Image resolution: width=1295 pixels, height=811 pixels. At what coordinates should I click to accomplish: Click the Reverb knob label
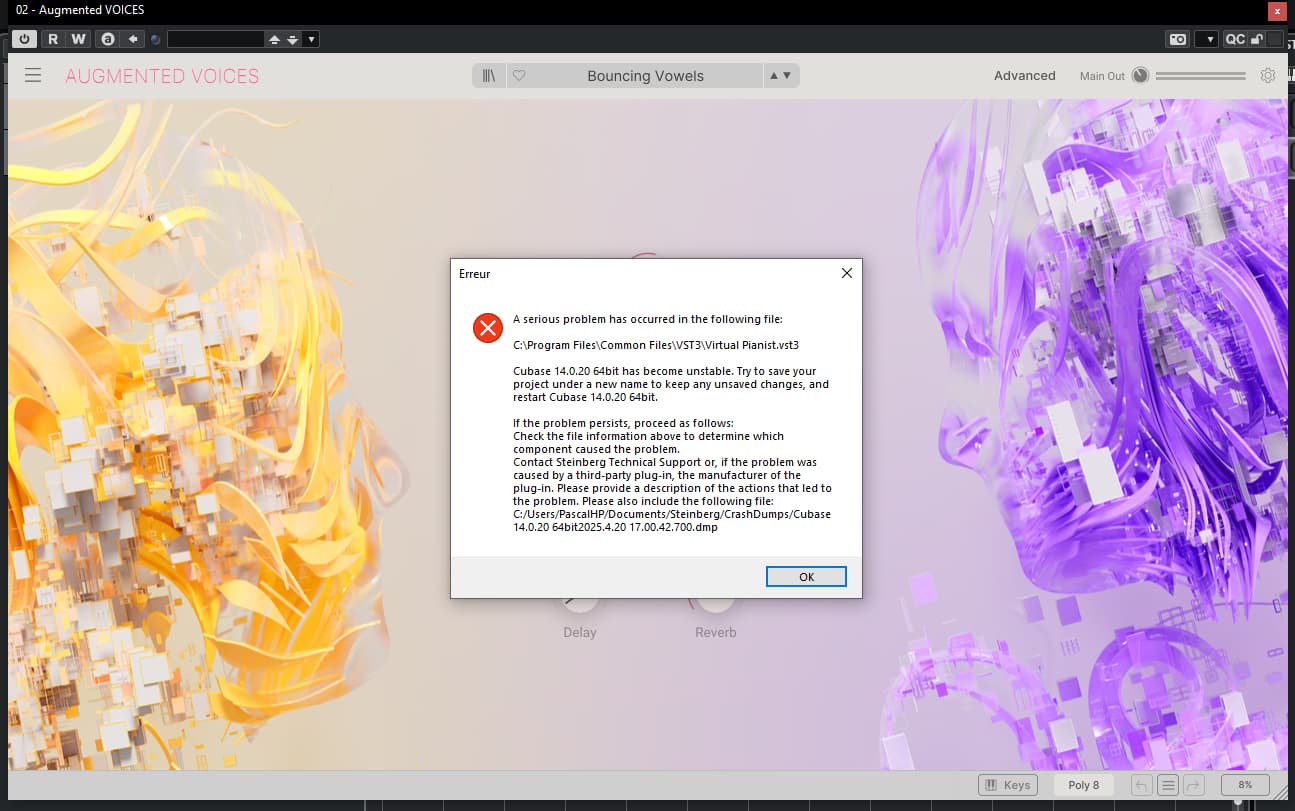[x=715, y=632]
